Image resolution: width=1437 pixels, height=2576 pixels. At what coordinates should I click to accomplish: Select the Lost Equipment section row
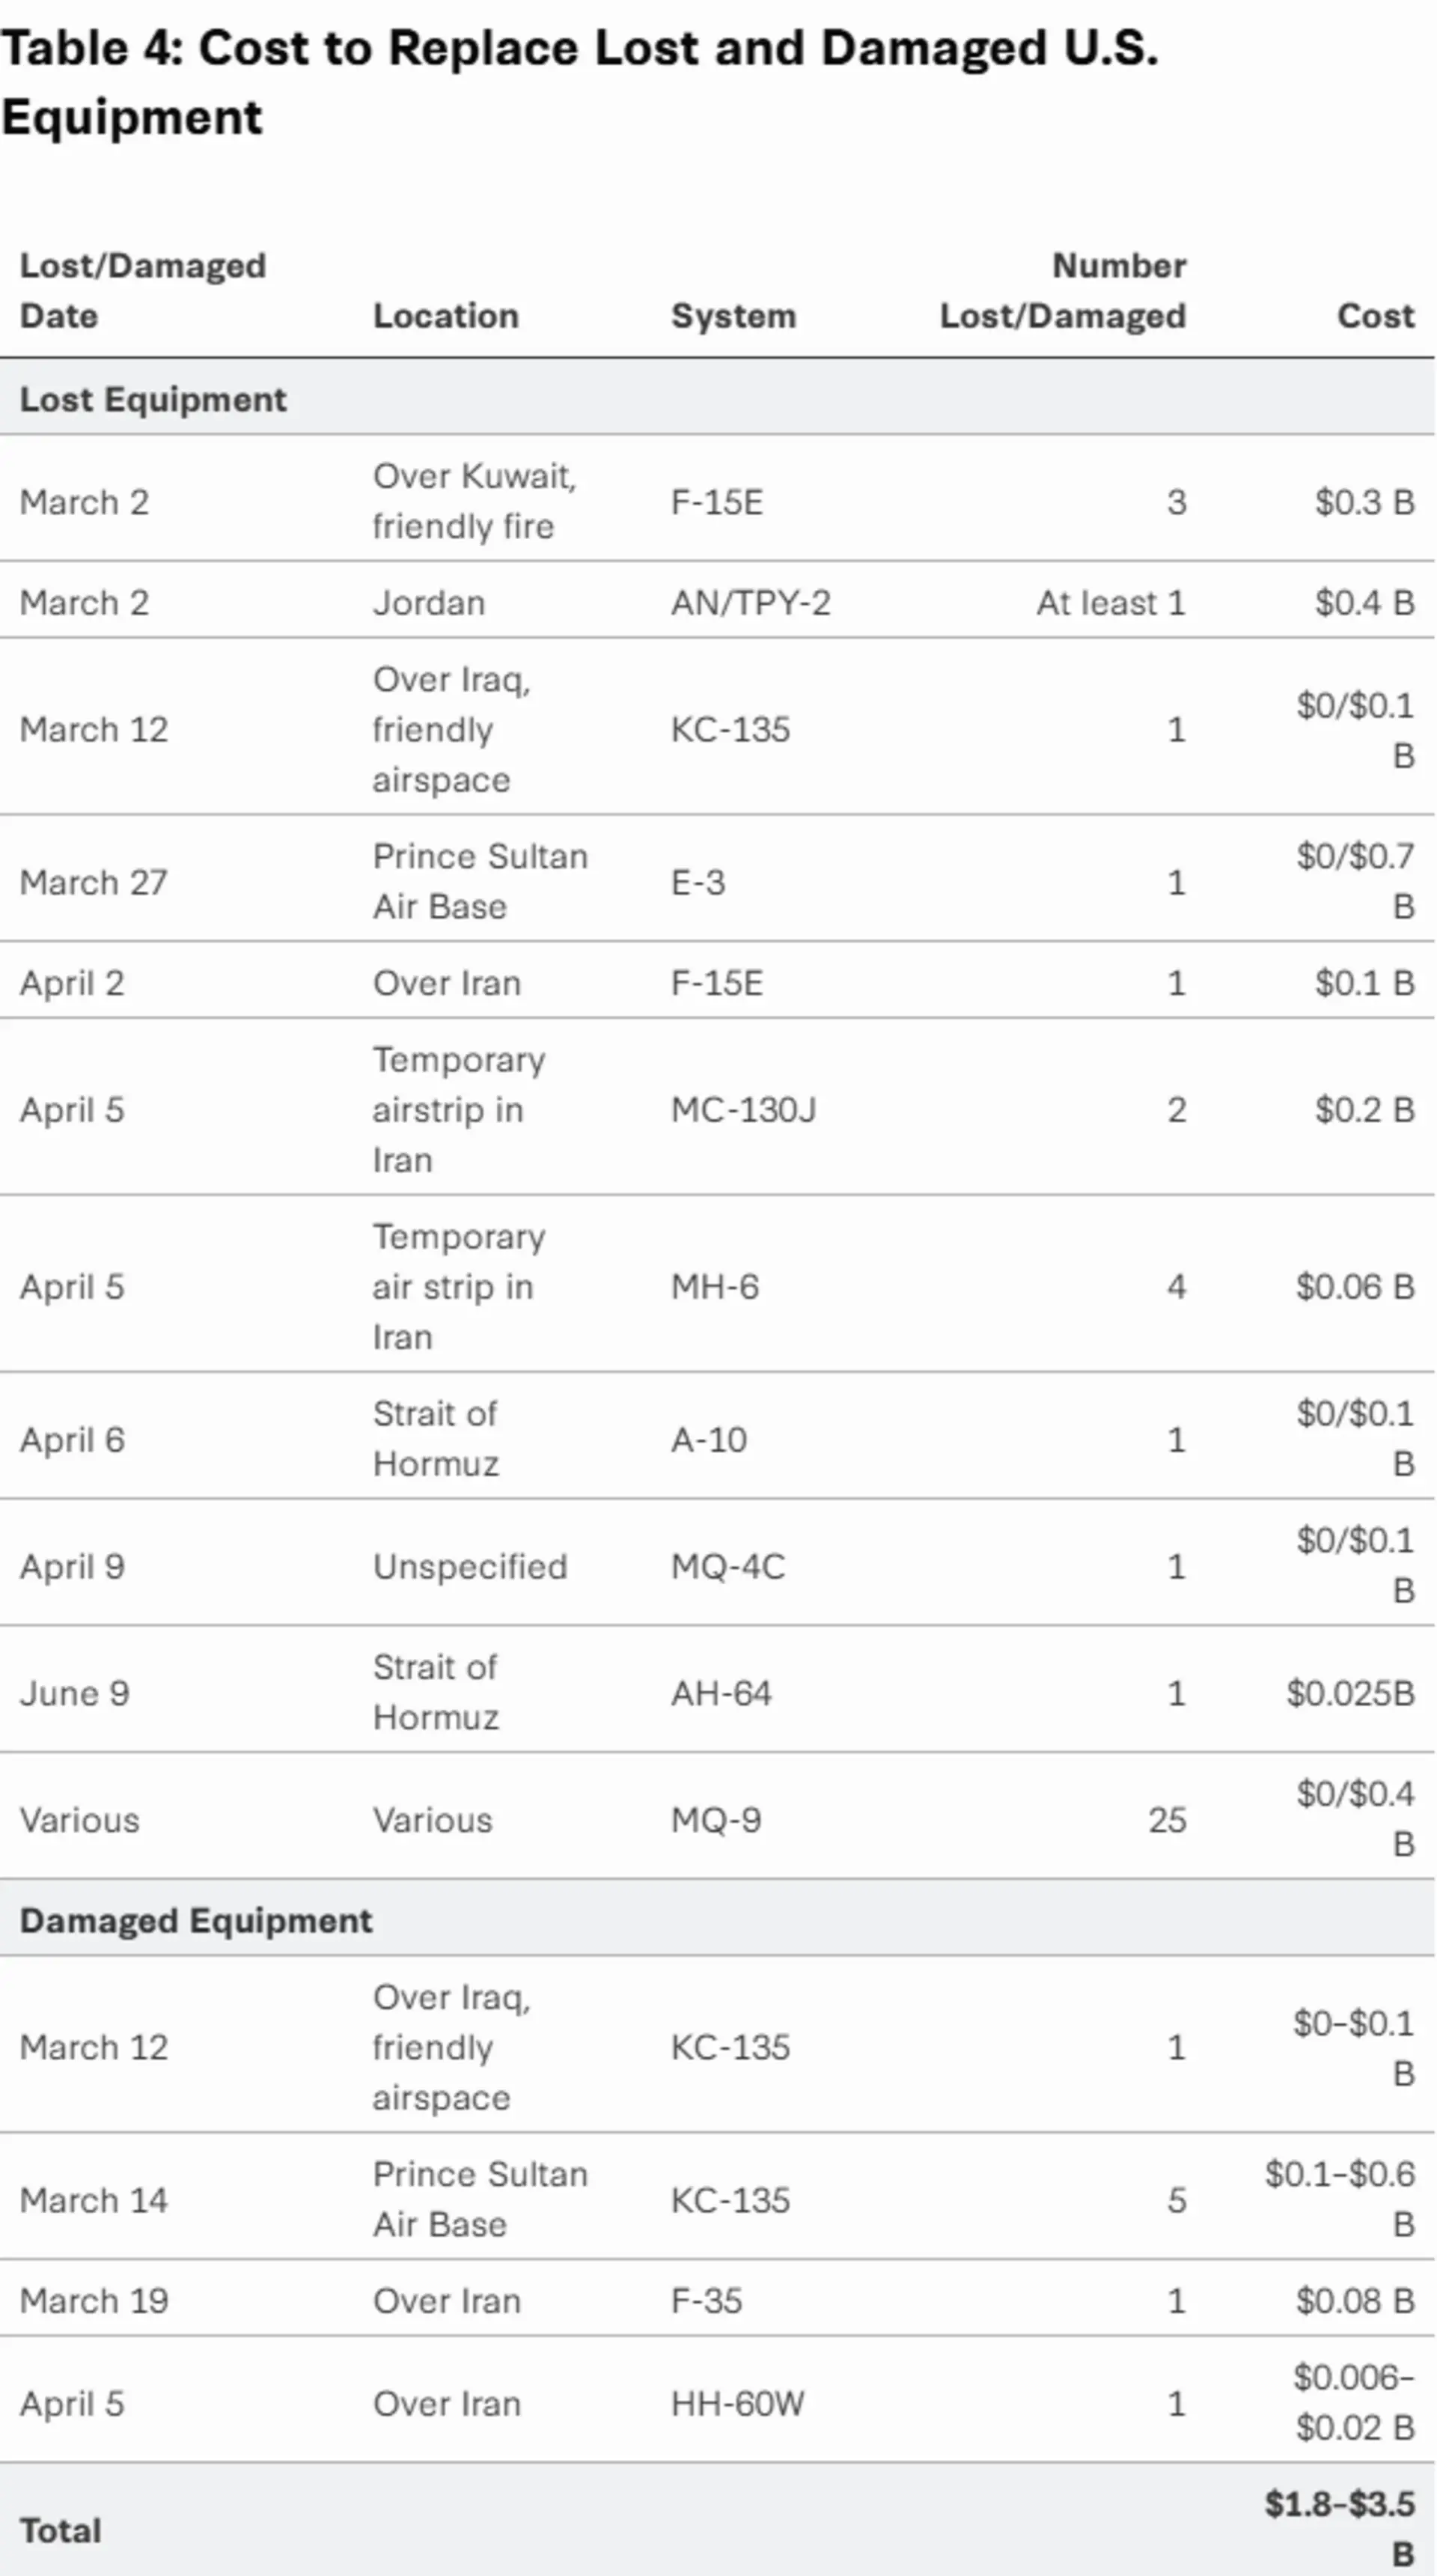717,399
